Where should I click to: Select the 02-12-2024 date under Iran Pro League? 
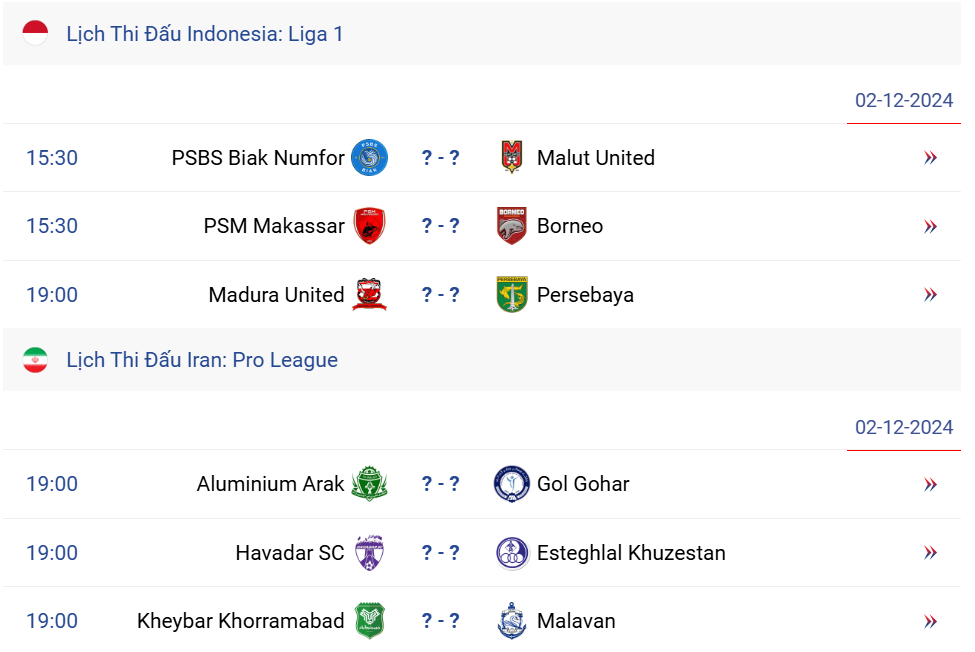(x=904, y=427)
